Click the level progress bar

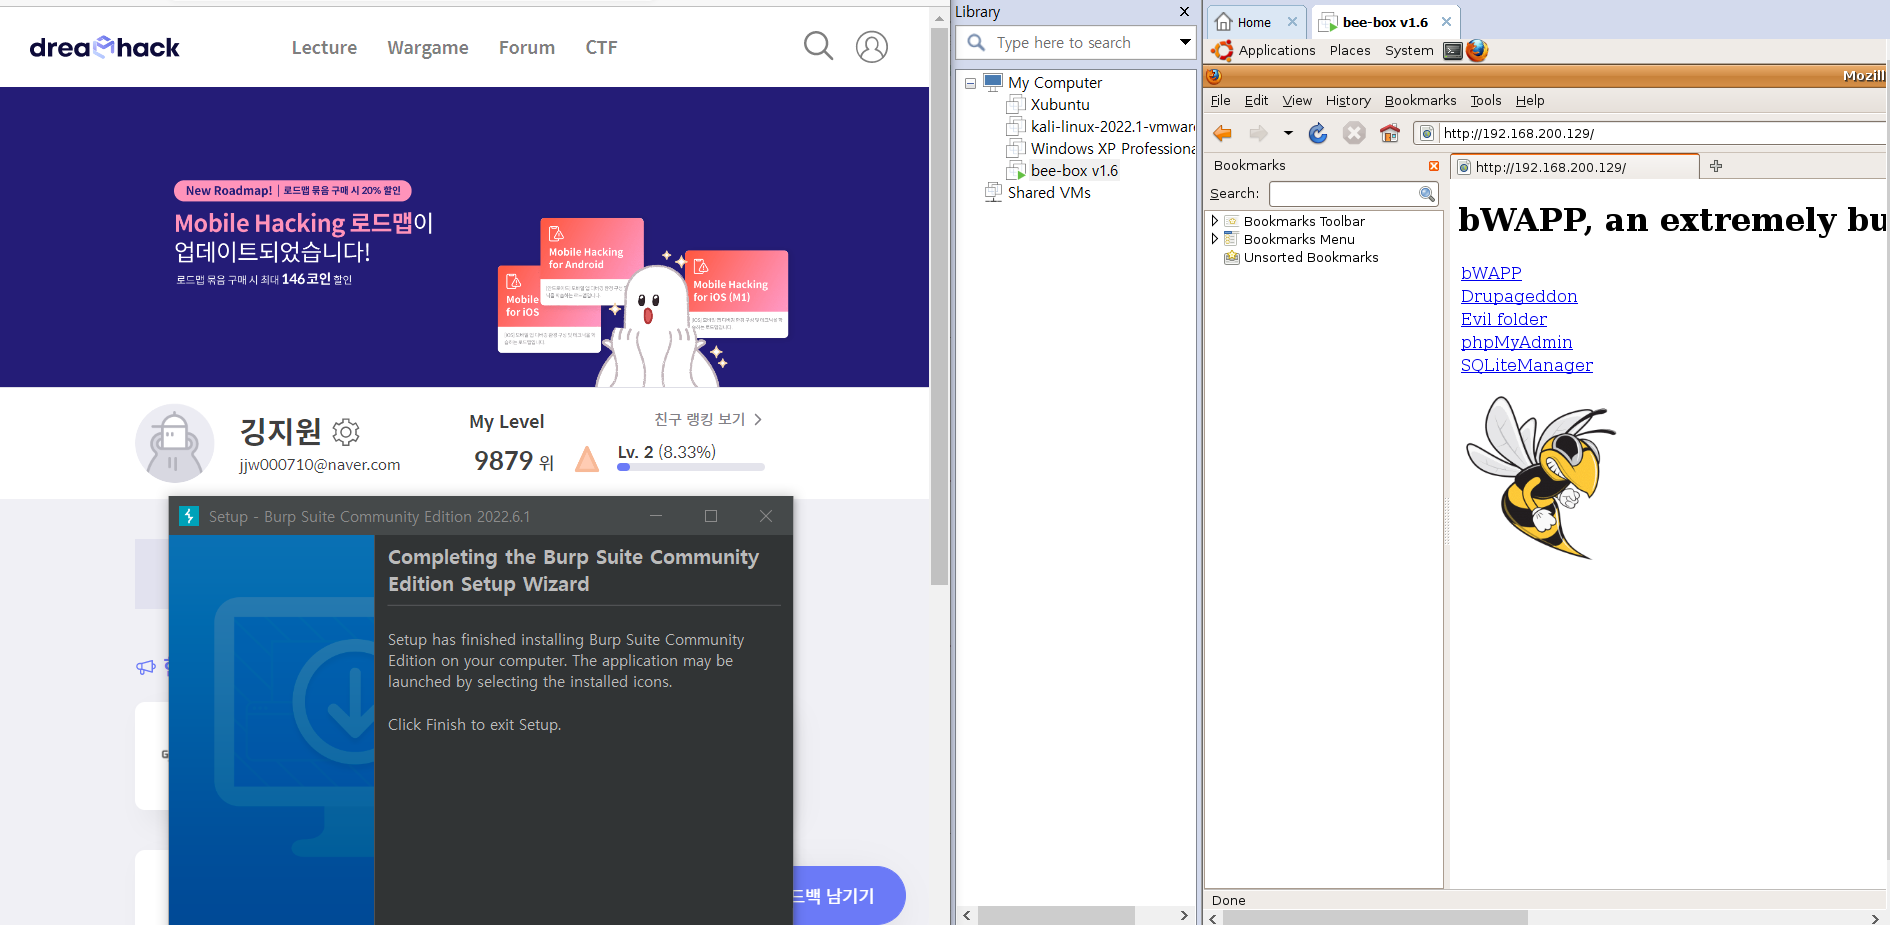[x=691, y=467]
